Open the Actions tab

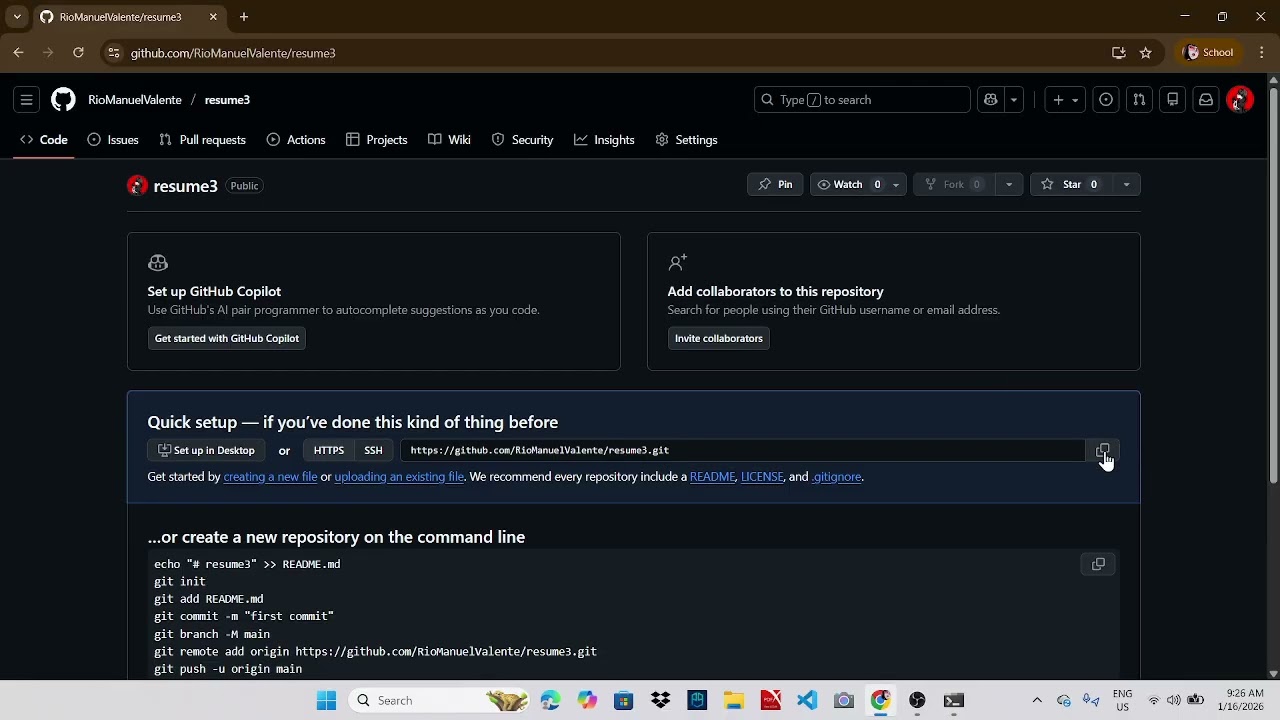[x=296, y=140]
